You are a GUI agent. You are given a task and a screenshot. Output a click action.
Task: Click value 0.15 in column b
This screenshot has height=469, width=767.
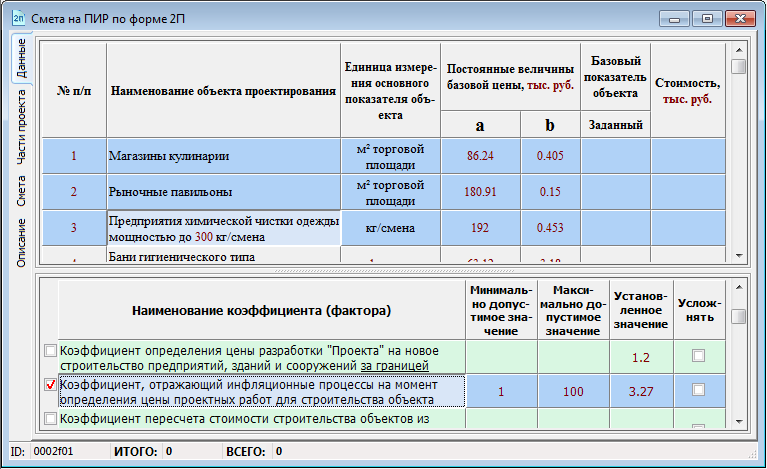(x=550, y=192)
